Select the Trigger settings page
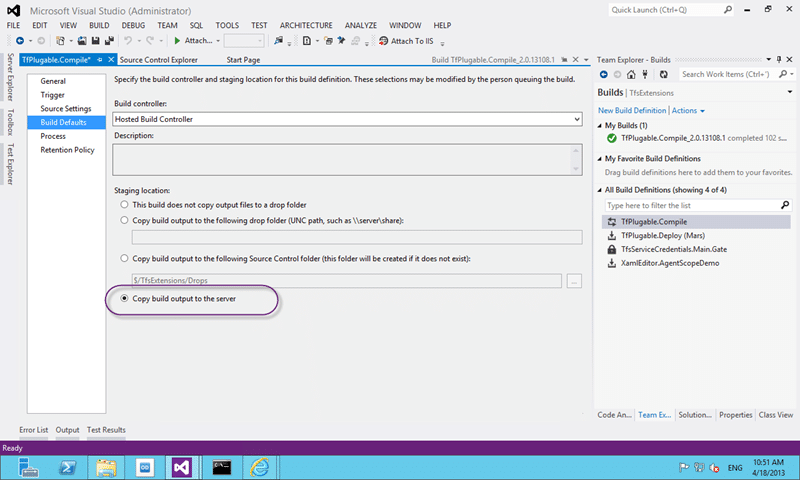This screenshot has width=800, height=480. coord(53,95)
